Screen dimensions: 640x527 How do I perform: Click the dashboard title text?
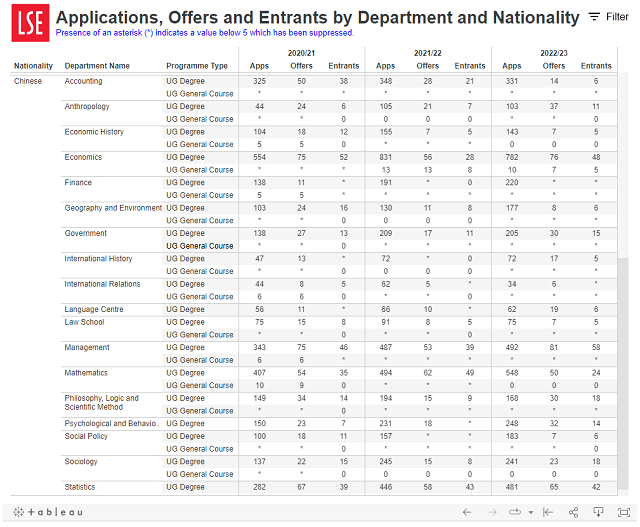318,18
